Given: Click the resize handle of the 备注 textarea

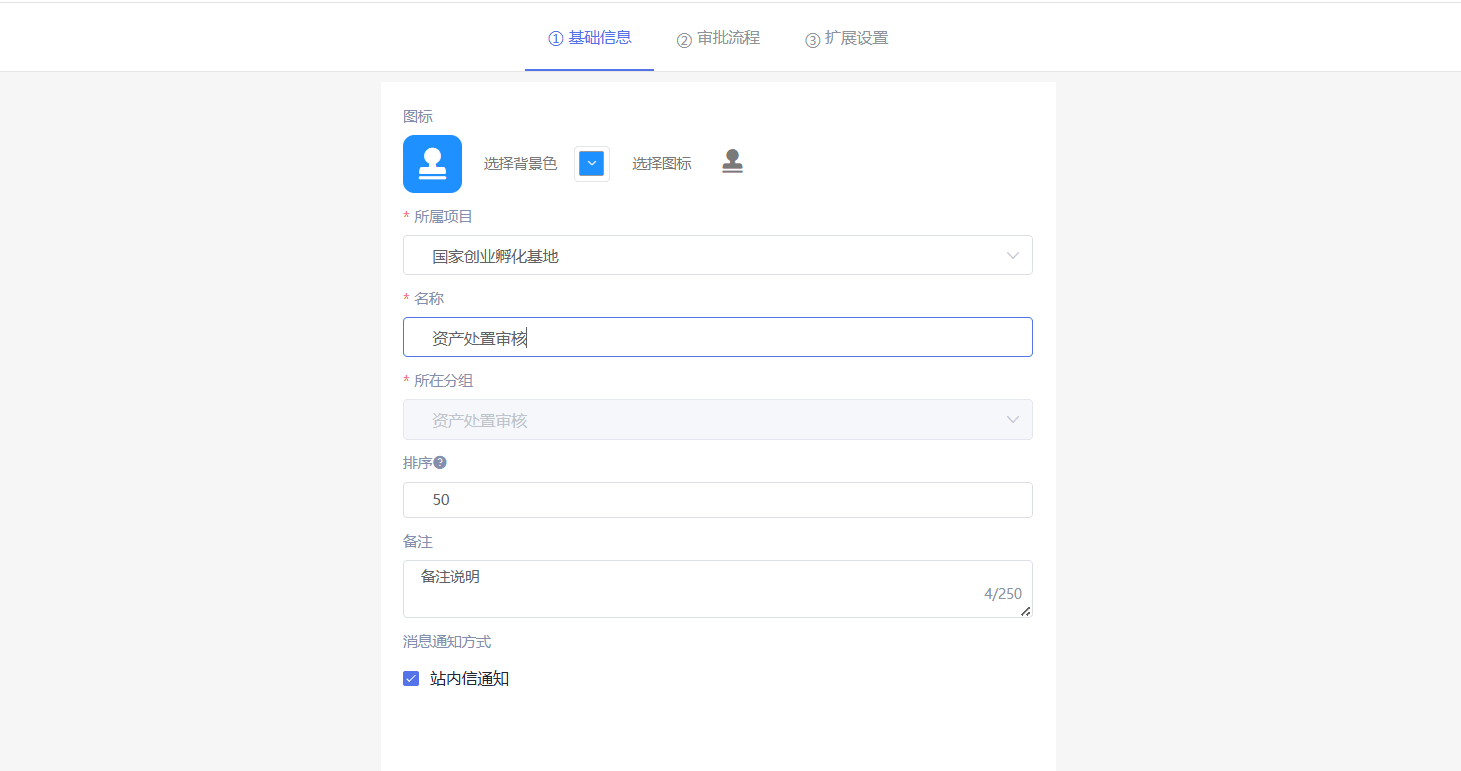Looking at the screenshot, I should (1025, 611).
